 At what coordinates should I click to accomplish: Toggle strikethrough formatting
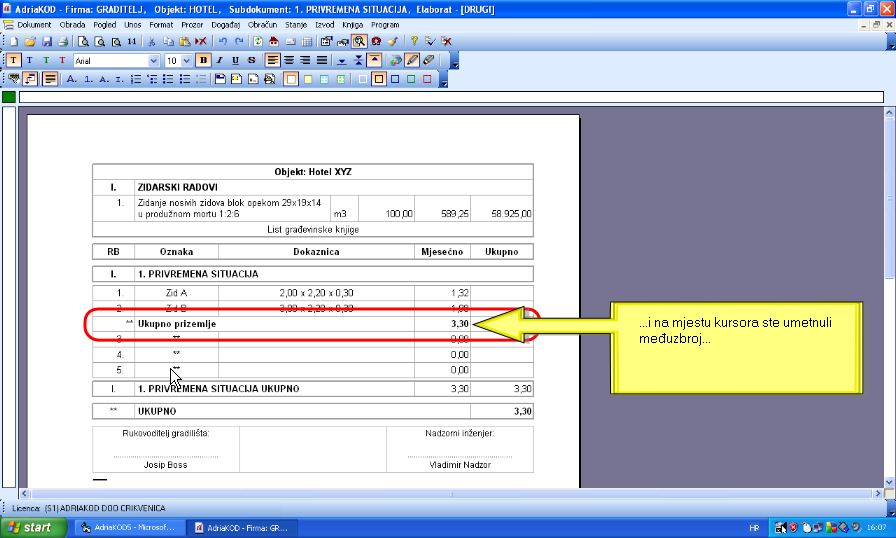tap(251, 60)
